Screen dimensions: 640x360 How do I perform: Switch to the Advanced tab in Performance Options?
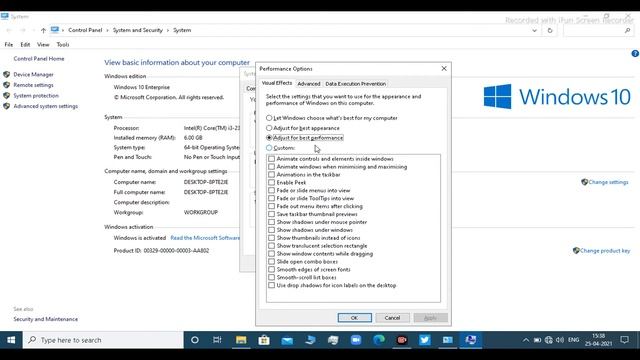pos(309,84)
